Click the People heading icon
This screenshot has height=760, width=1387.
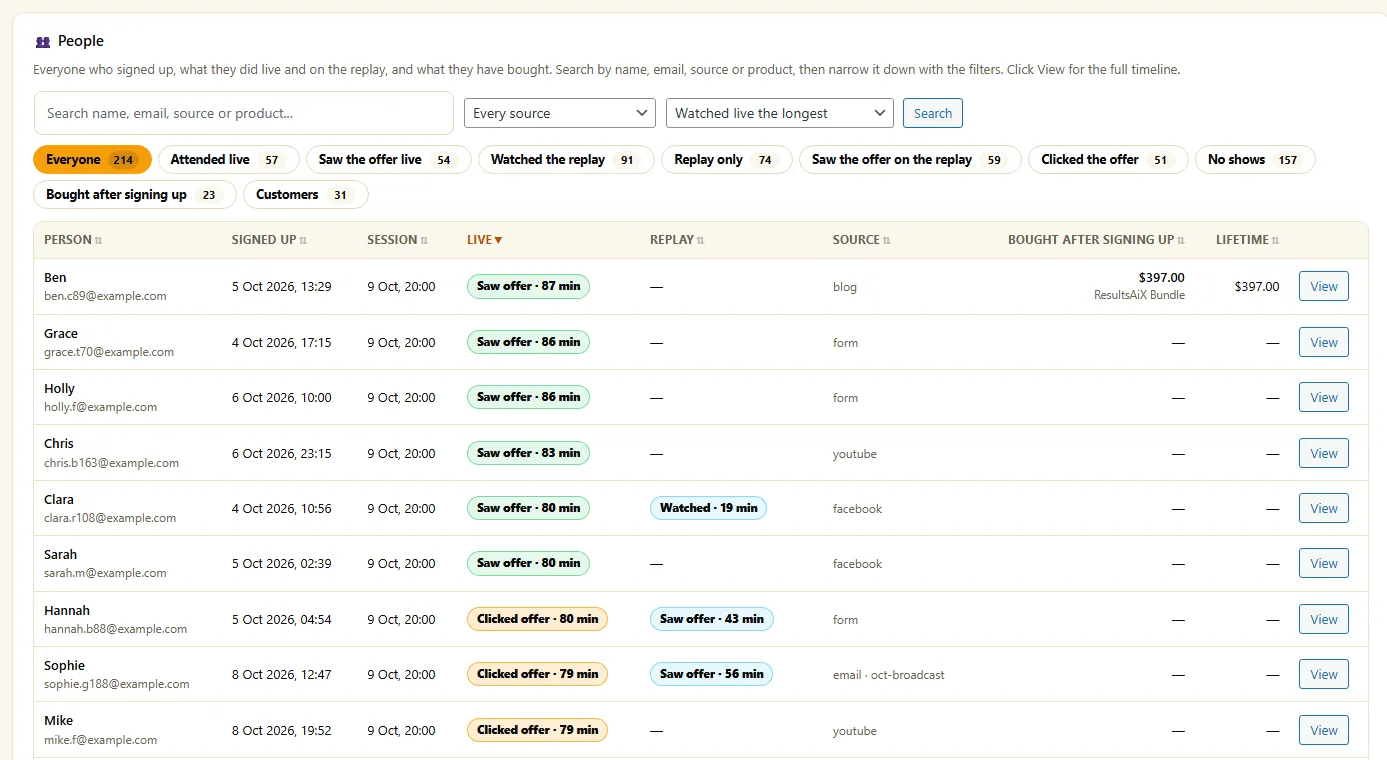[x=42, y=42]
